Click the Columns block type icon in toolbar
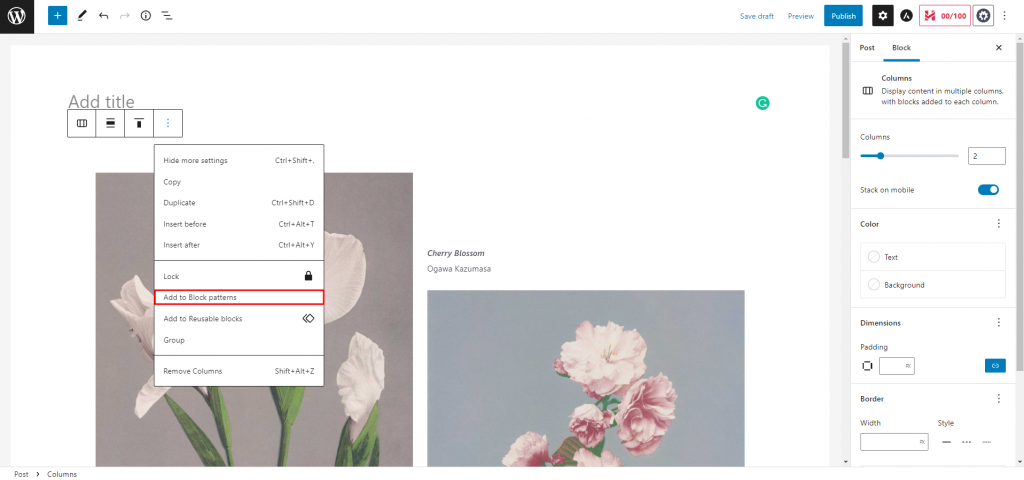 click(82, 123)
